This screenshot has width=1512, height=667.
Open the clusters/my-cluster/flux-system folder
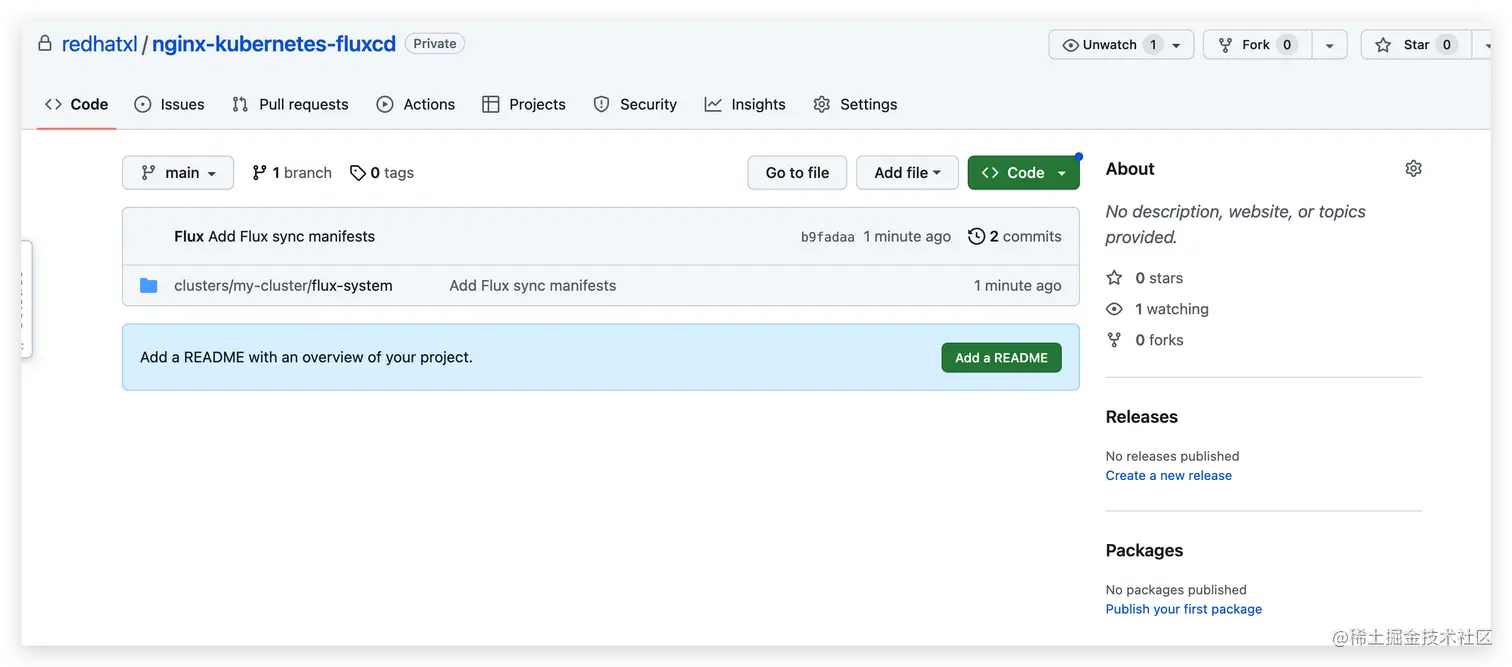[x=283, y=286]
